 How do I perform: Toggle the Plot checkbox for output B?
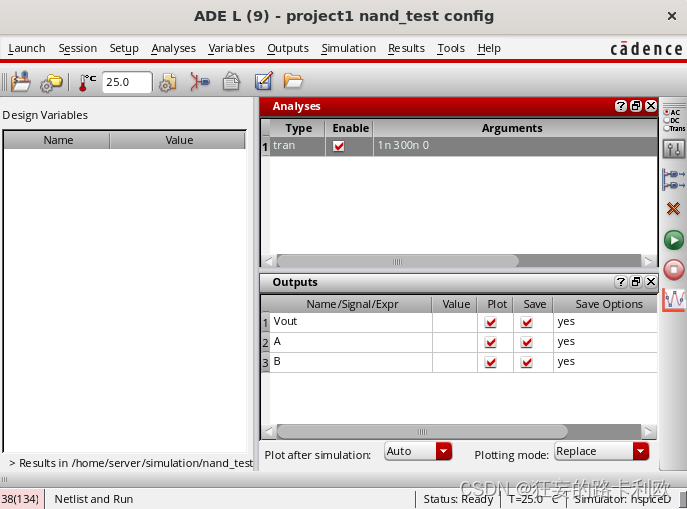(x=491, y=363)
